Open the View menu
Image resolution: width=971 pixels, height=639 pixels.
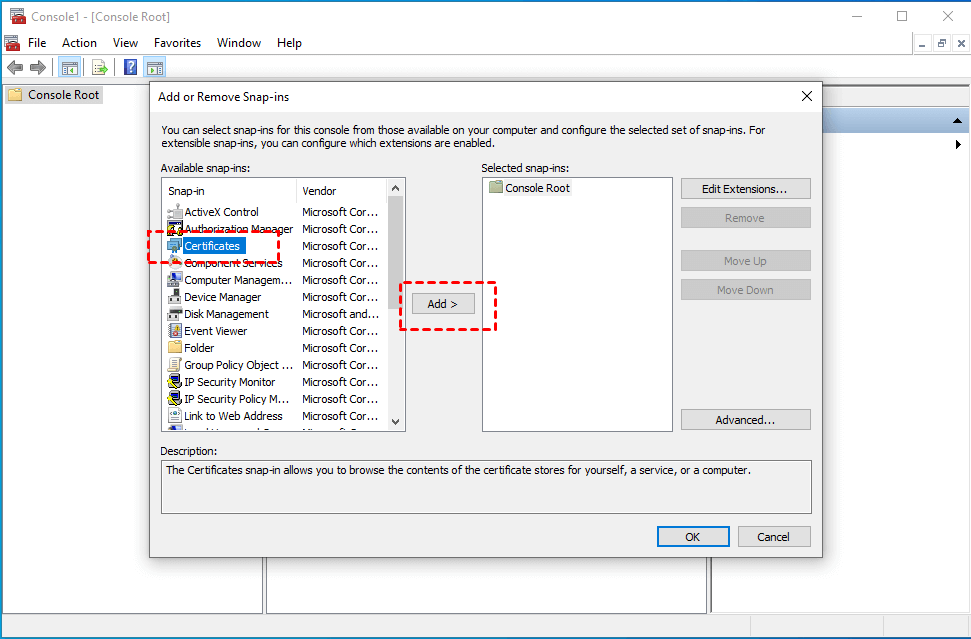[x=125, y=43]
